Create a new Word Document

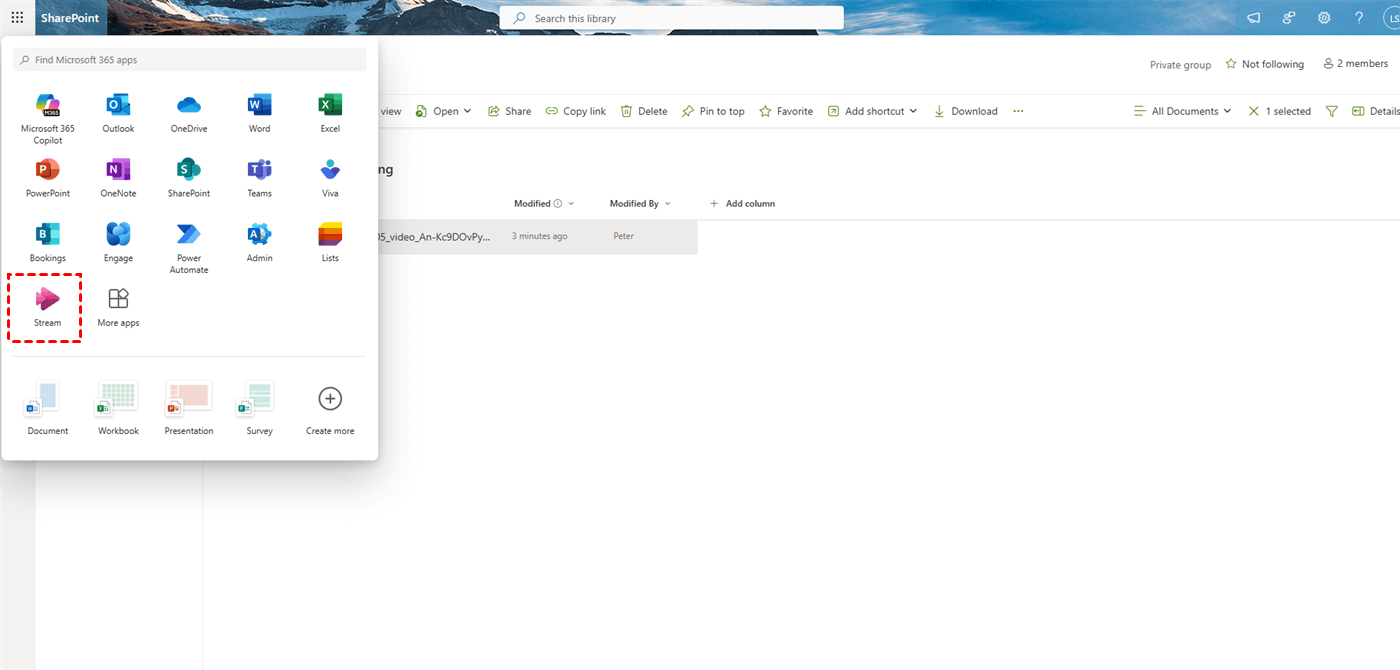(48, 408)
